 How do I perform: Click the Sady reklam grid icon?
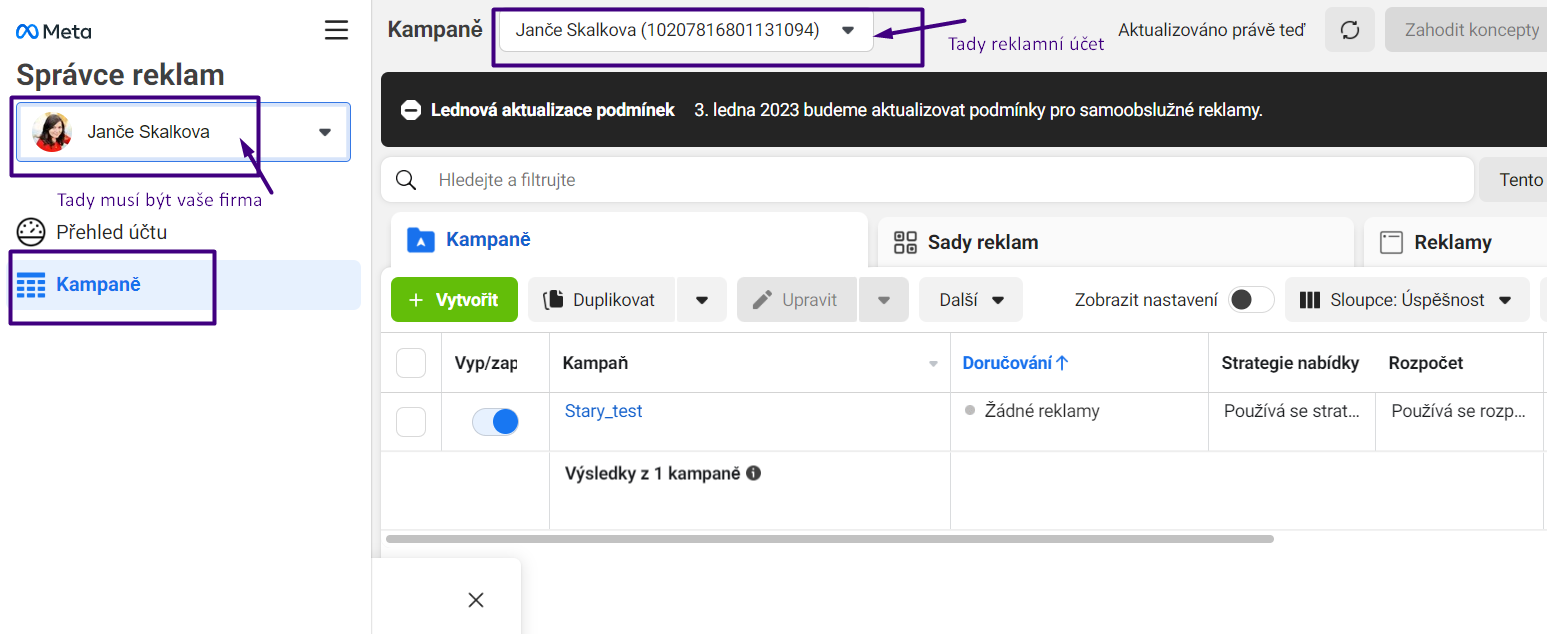point(905,242)
